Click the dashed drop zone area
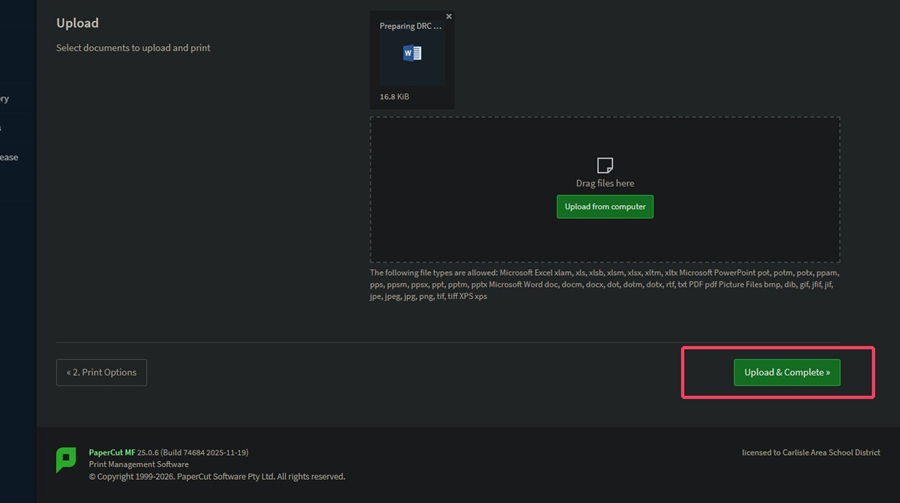The height and width of the screenshot is (503, 900). (x=605, y=189)
